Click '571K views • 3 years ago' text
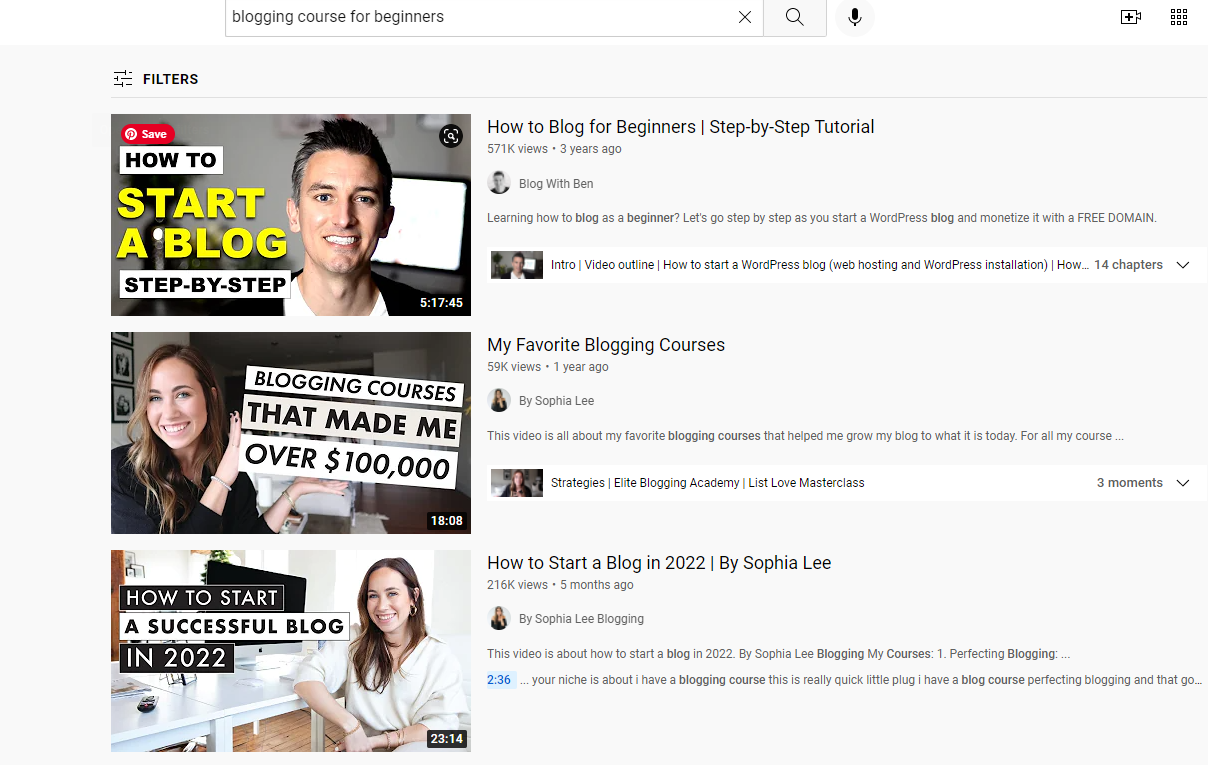The height and width of the screenshot is (765, 1208). click(x=554, y=149)
